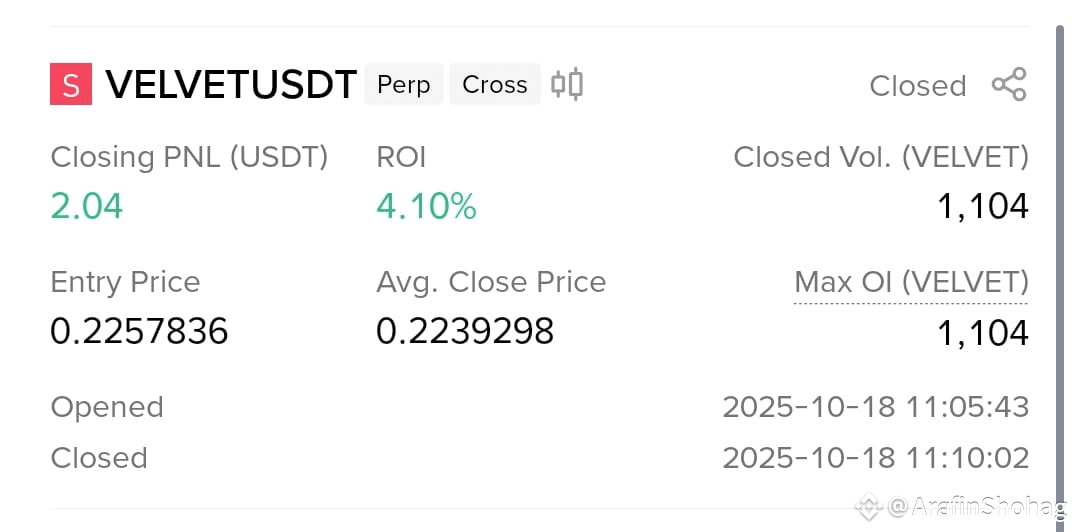Click the Closed status label

(918, 86)
